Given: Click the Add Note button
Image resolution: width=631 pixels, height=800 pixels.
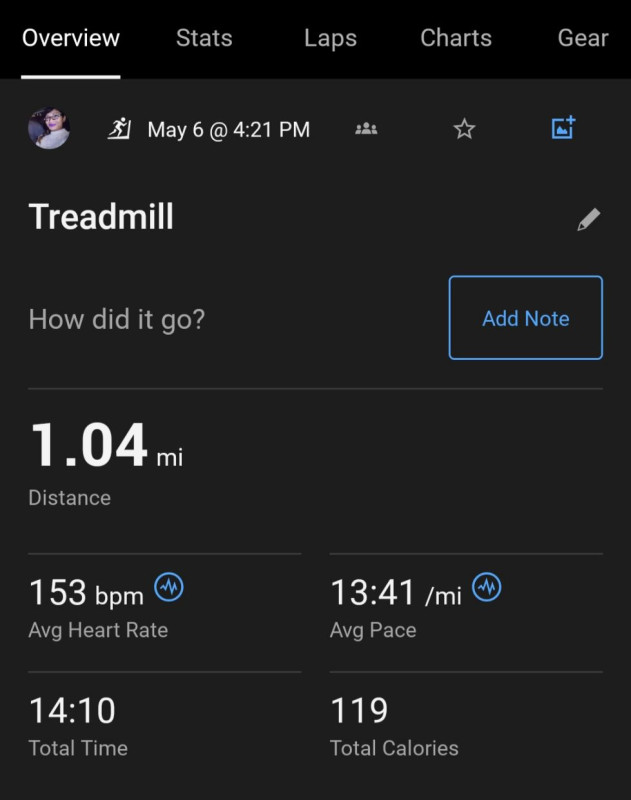Looking at the screenshot, I should (x=525, y=318).
